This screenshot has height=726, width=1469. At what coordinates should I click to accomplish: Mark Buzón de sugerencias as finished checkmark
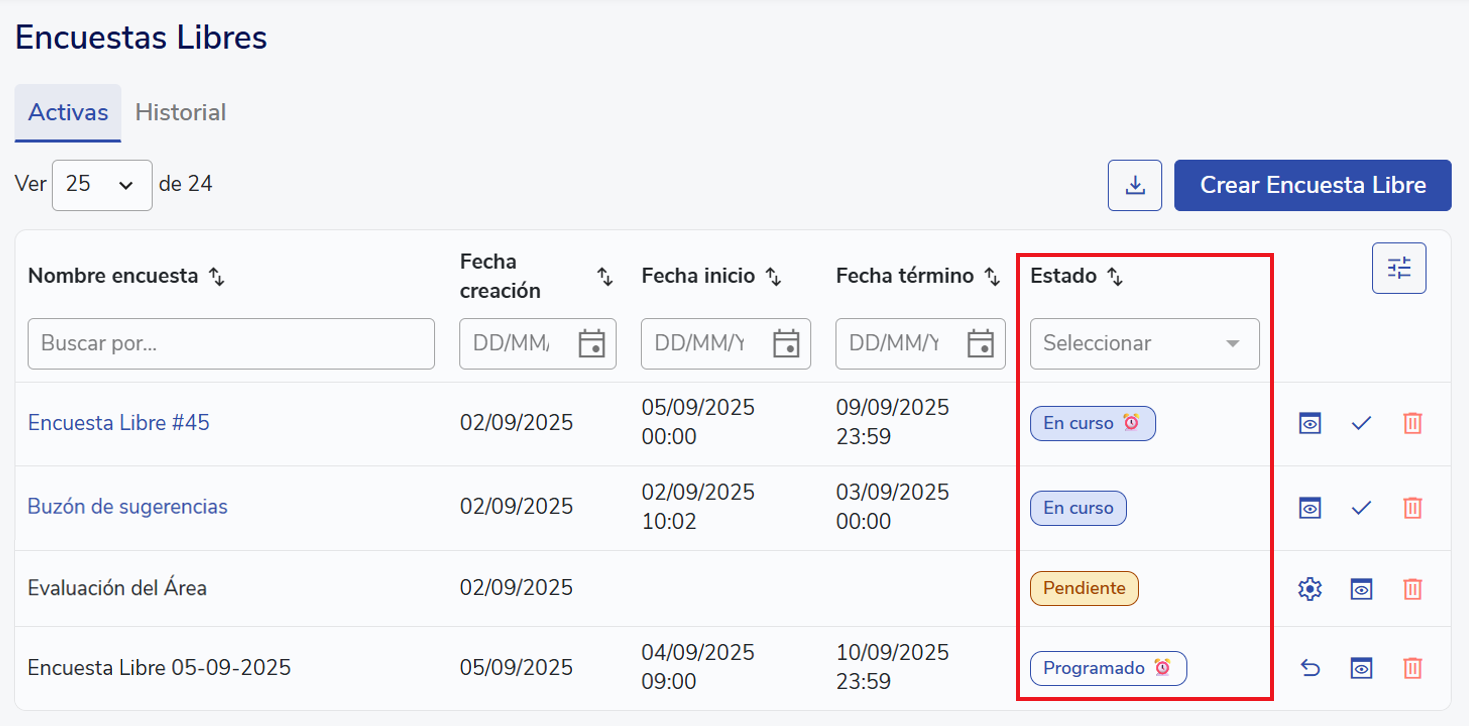click(x=1360, y=508)
